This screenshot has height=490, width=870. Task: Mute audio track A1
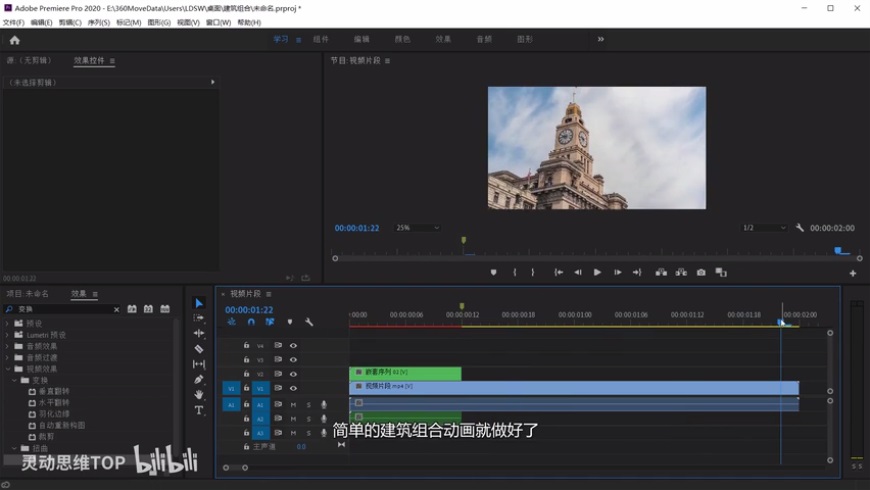coord(293,405)
